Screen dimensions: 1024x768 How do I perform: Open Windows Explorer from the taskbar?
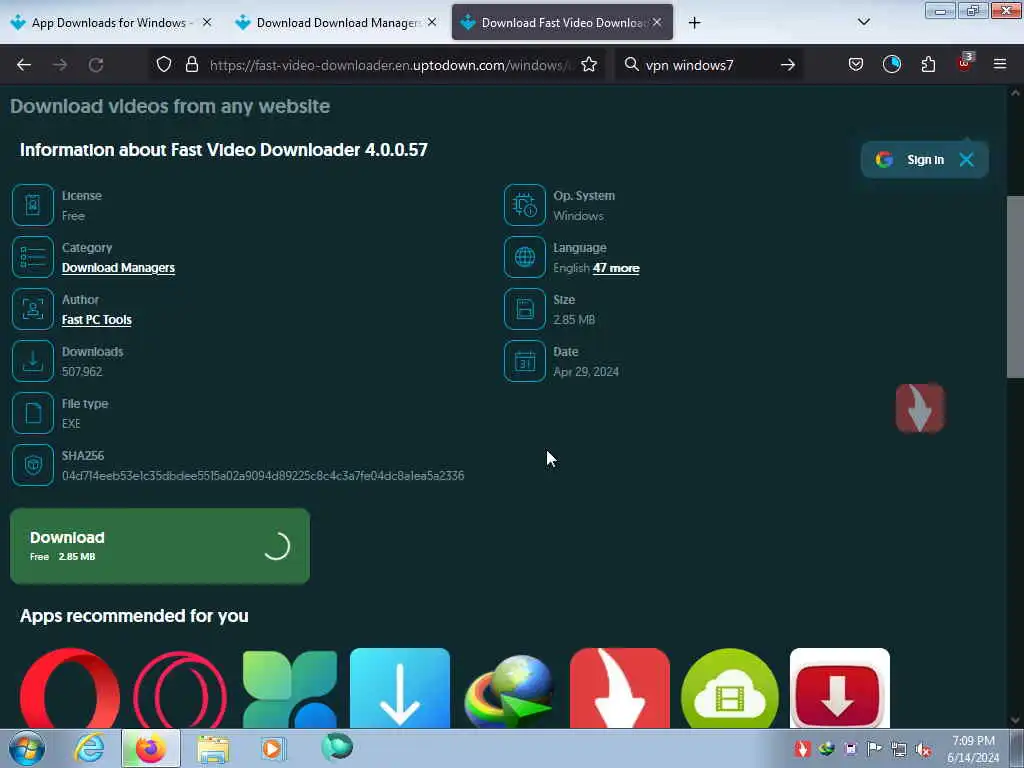tap(213, 749)
